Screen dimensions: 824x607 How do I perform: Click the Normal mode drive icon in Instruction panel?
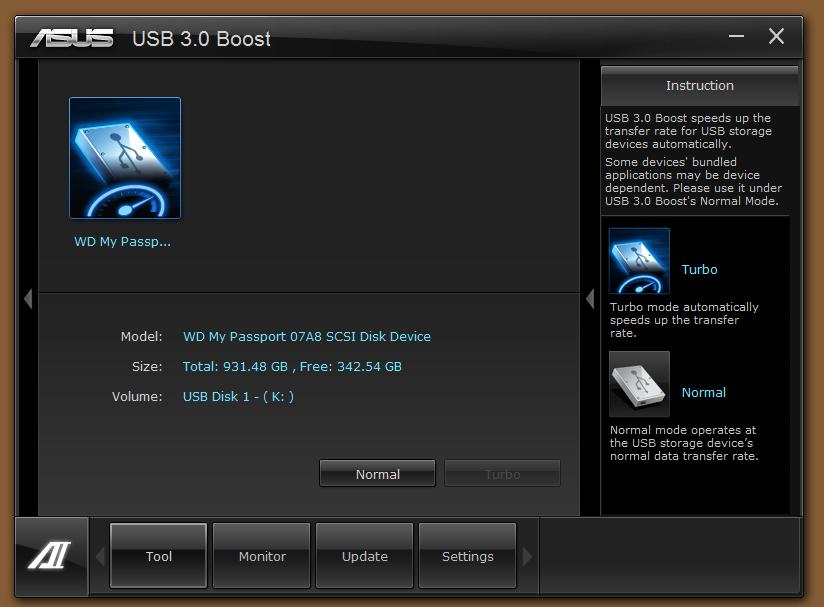[639, 384]
